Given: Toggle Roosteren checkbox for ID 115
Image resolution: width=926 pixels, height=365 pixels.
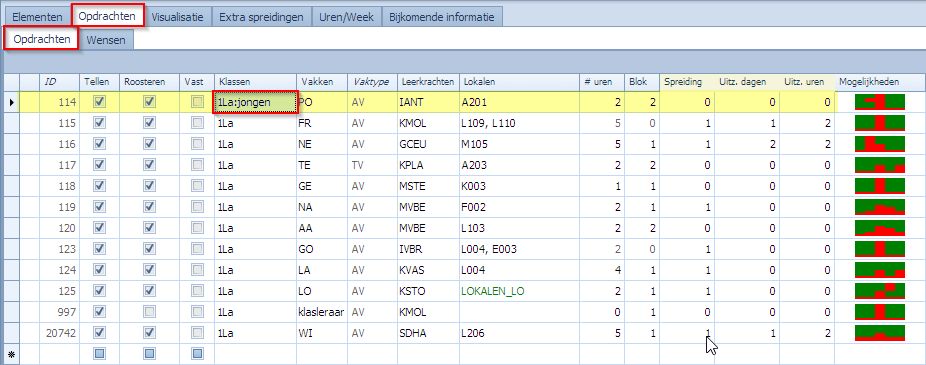Looking at the screenshot, I should pyautogui.click(x=149, y=123).
